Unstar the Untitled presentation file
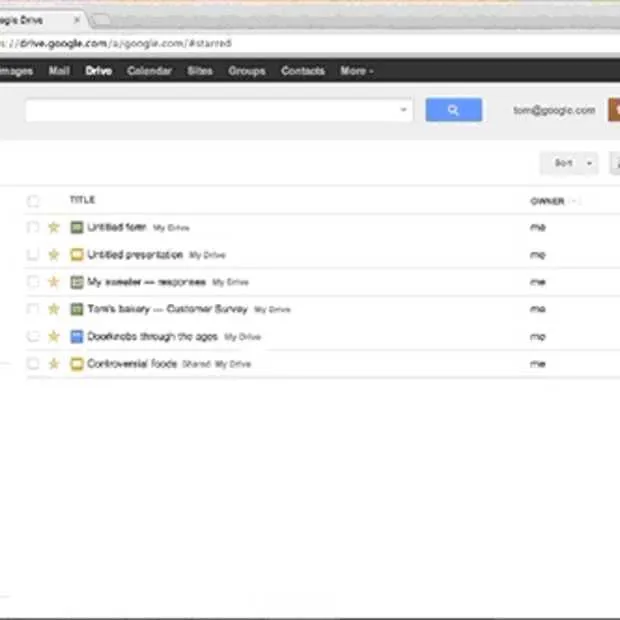Image resolution: width=620 pixels, height=620 pixels. point(54,254)
